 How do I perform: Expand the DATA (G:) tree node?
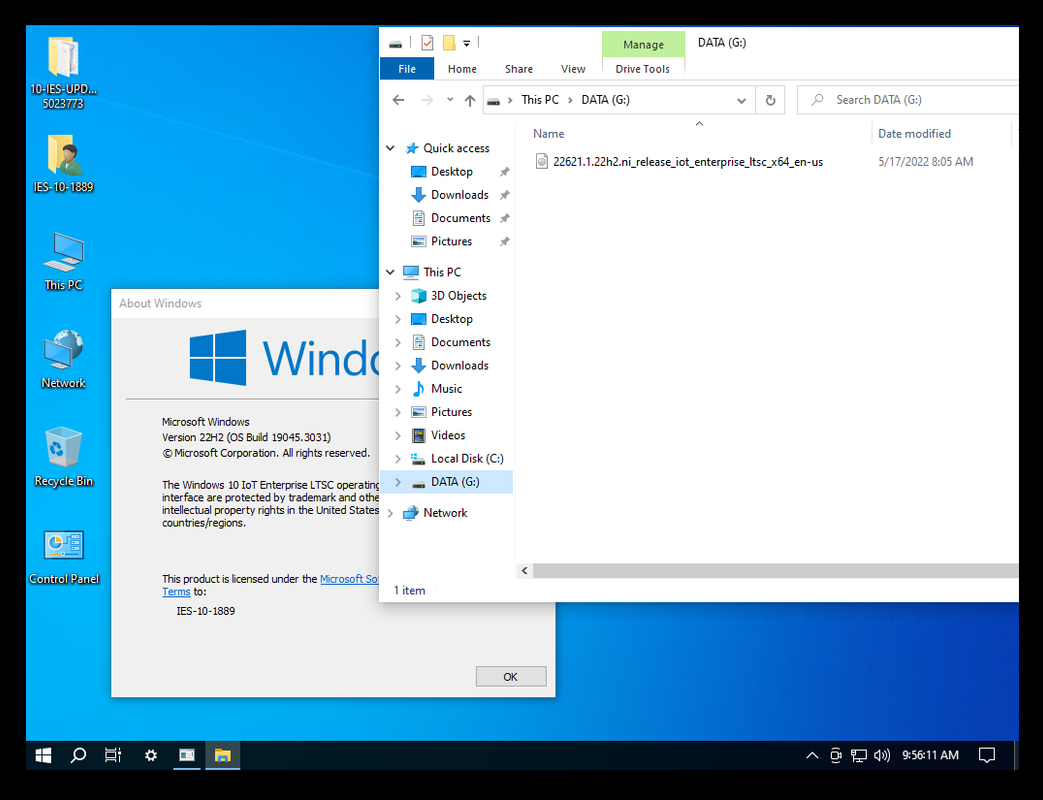click(398, 482)
